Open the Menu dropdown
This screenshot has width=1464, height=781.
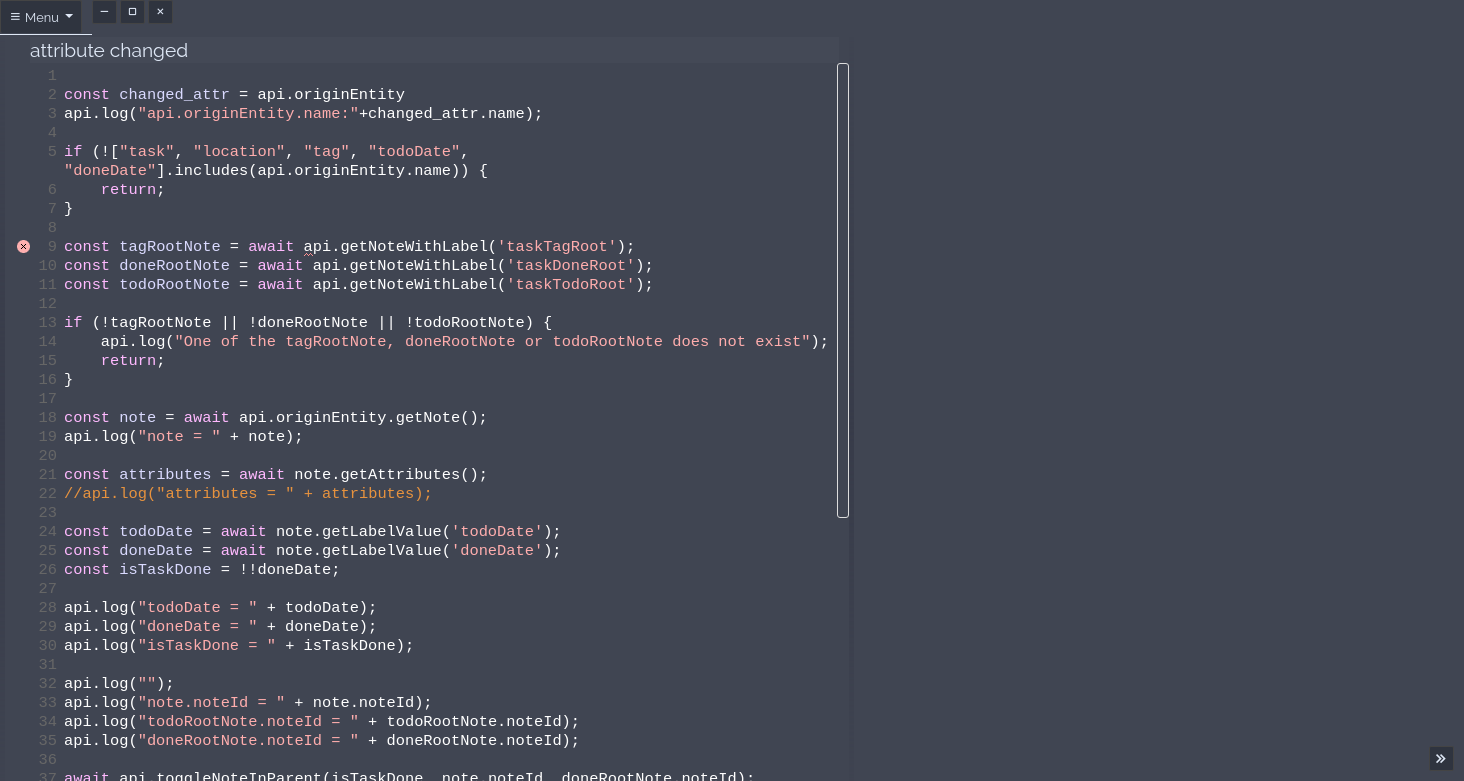41,17
